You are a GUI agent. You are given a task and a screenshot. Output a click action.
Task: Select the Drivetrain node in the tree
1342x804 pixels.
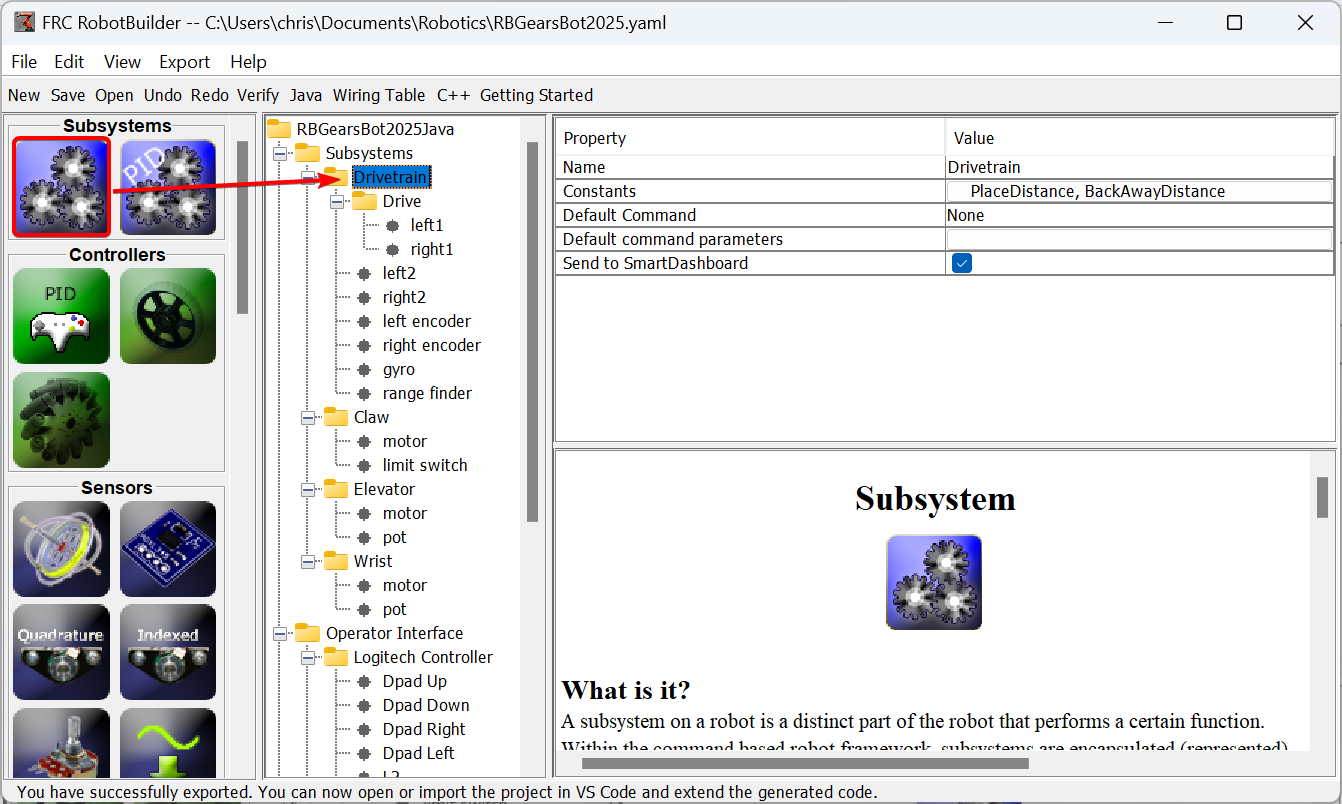click(390, 176)
